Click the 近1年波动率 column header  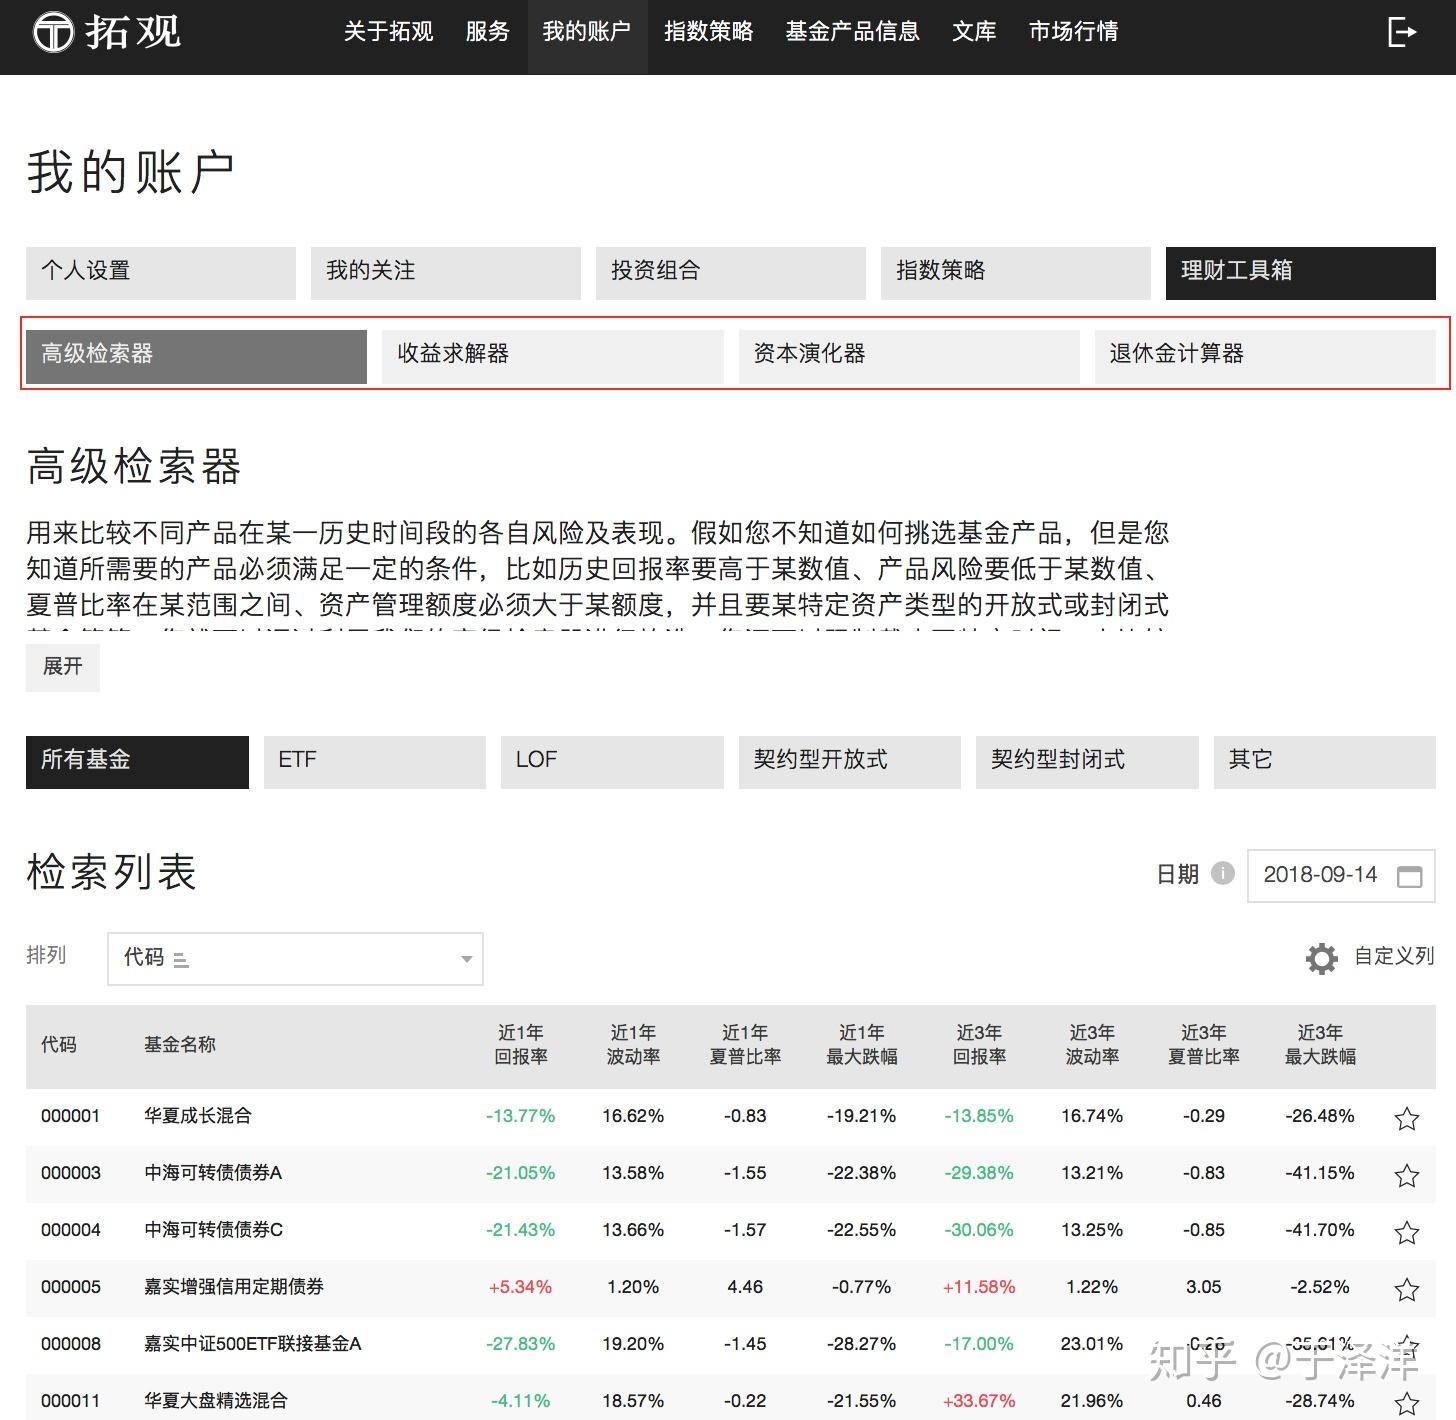click(x=633, y=1045)
